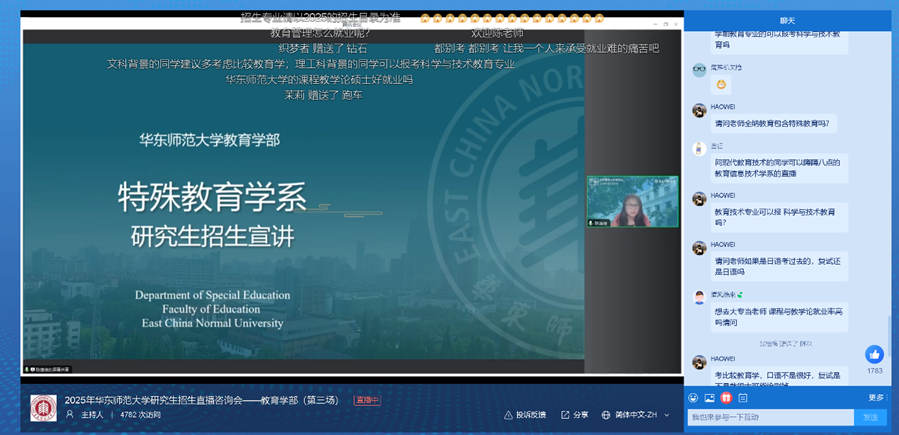Click danmaku 织梦者 赠送了 钻石
The image size is (899, 435).
(323, 48)
